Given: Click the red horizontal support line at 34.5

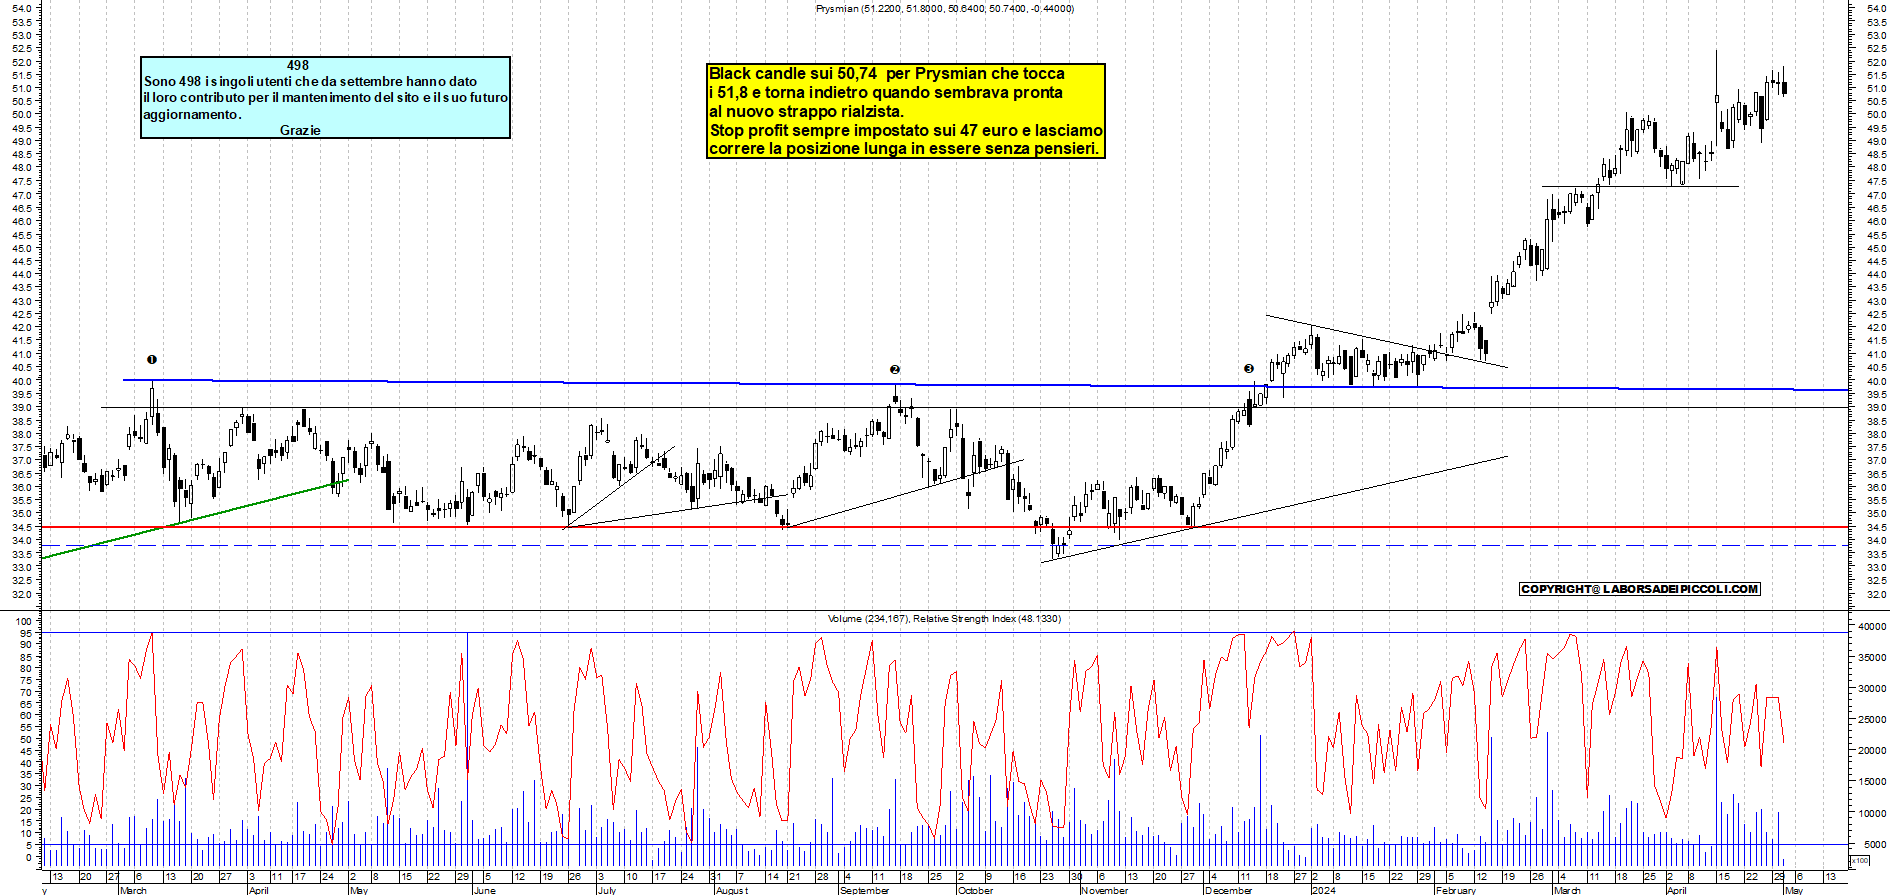Looking at the screenshot, I should [945, 527].
